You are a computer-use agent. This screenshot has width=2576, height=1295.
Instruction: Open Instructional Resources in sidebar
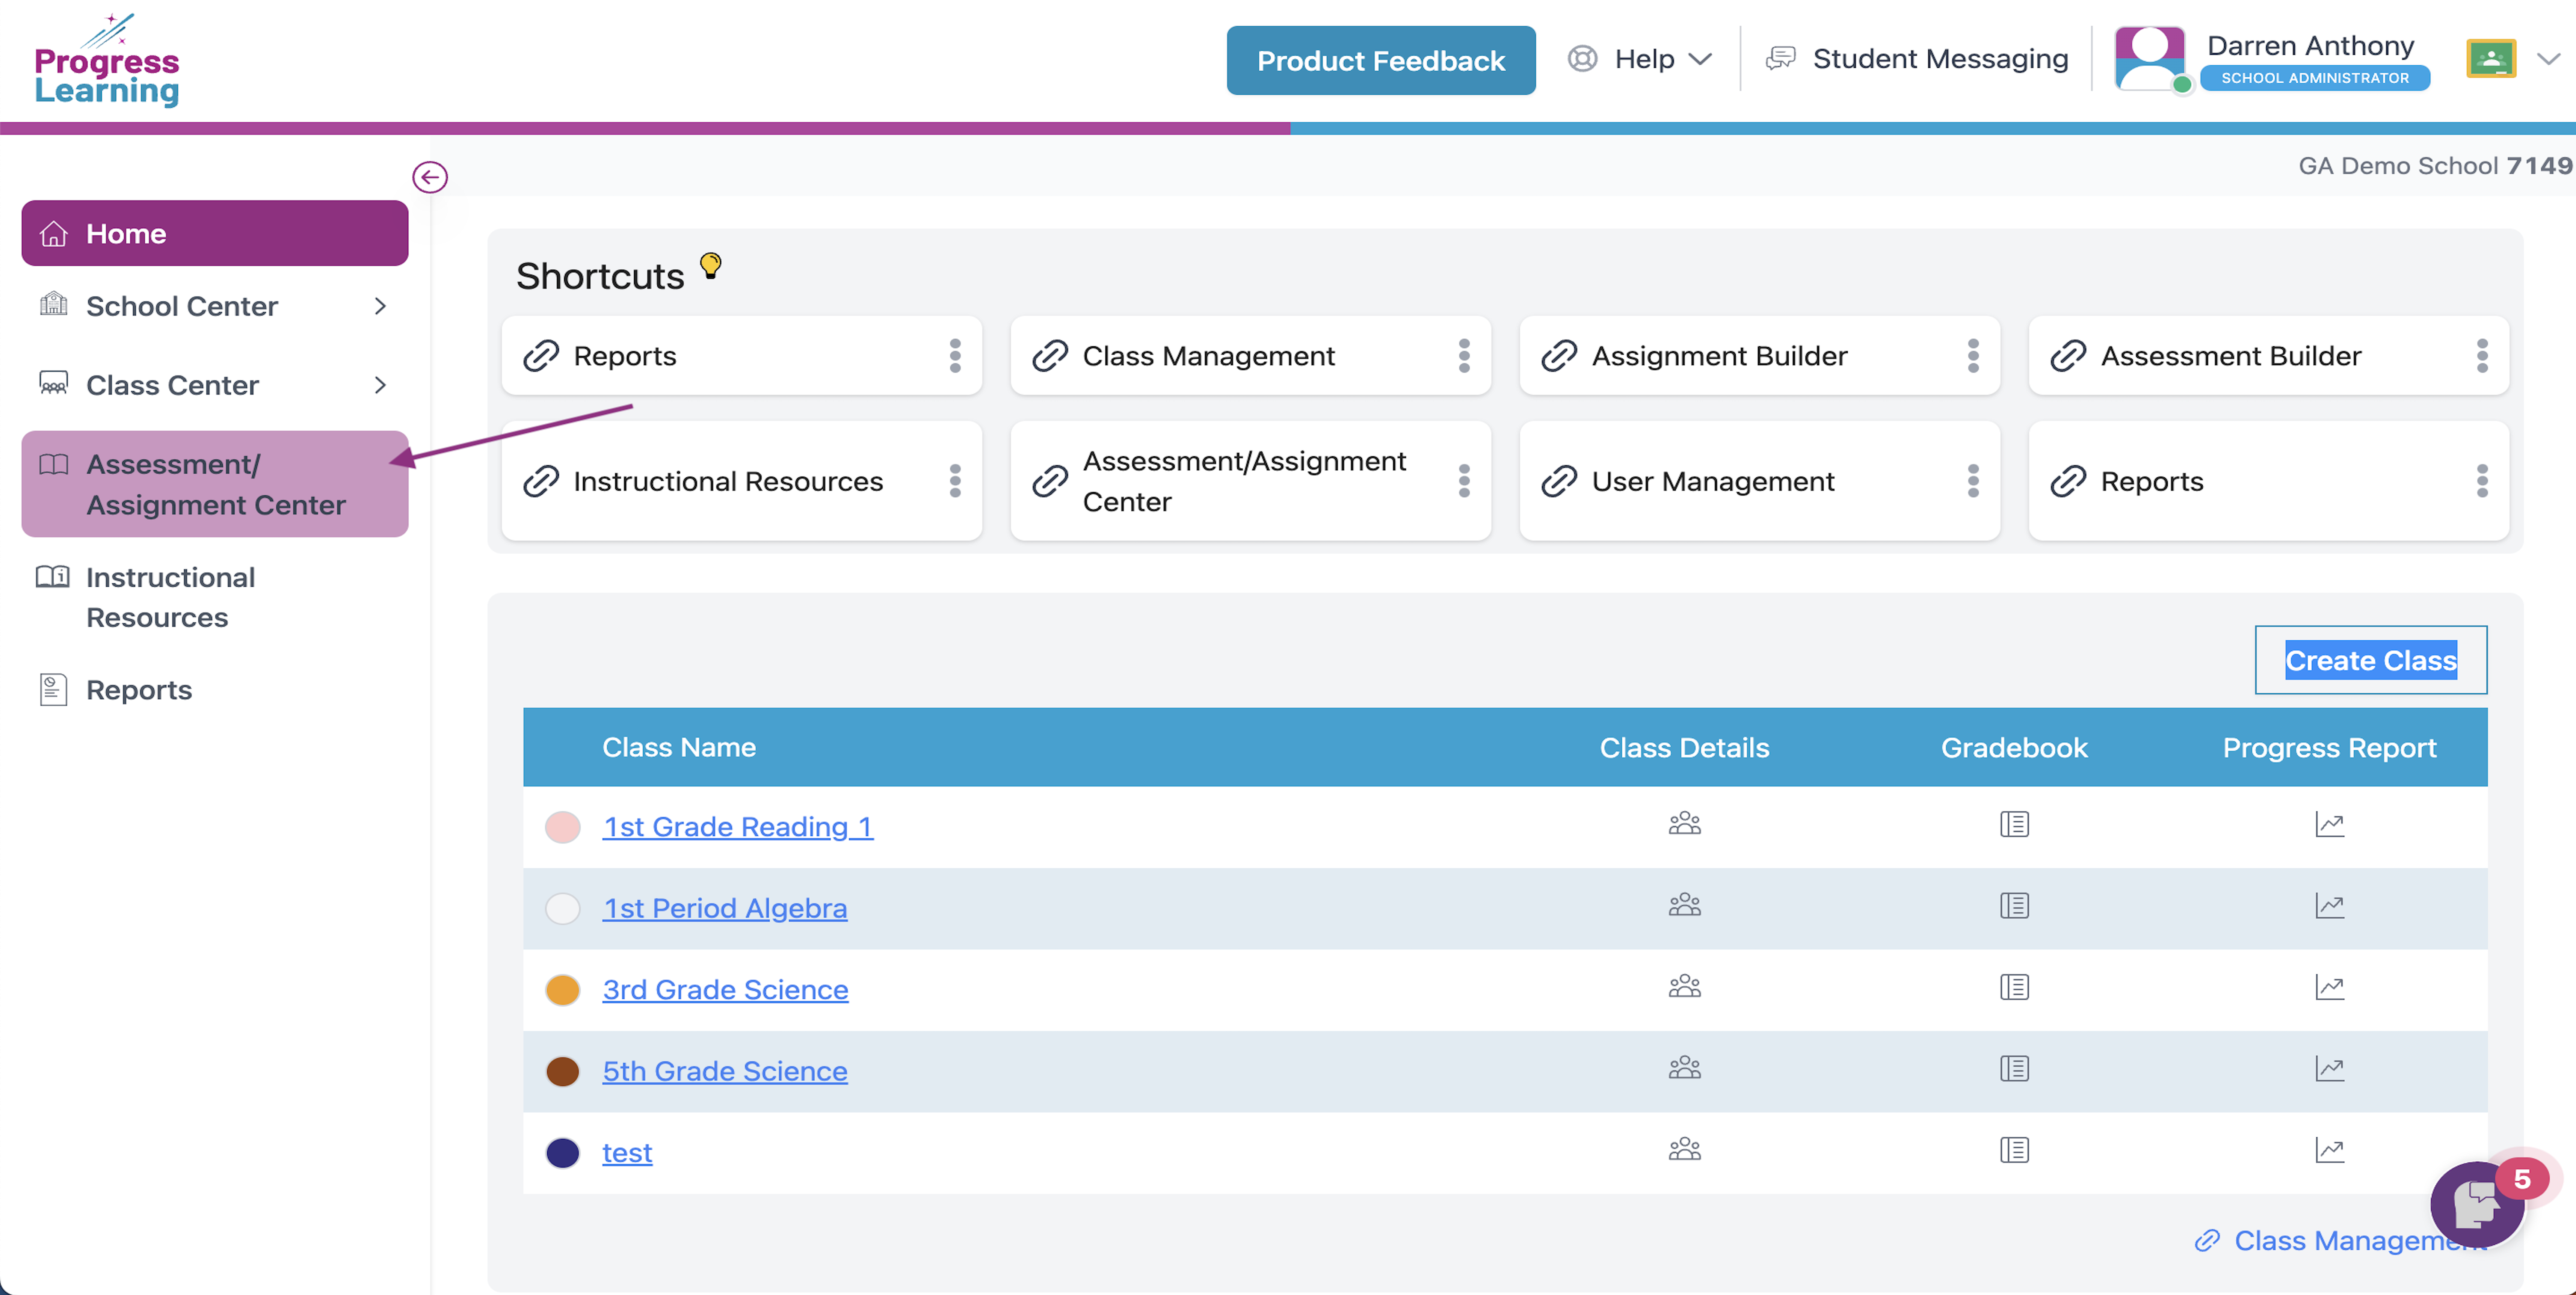(x=215, y=597)
